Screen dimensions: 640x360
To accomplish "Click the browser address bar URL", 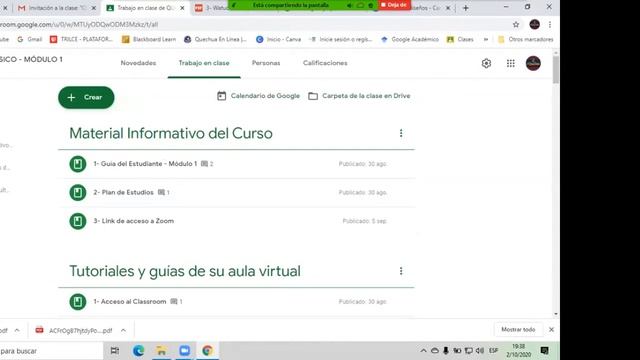I will click(x=79, y=24).
